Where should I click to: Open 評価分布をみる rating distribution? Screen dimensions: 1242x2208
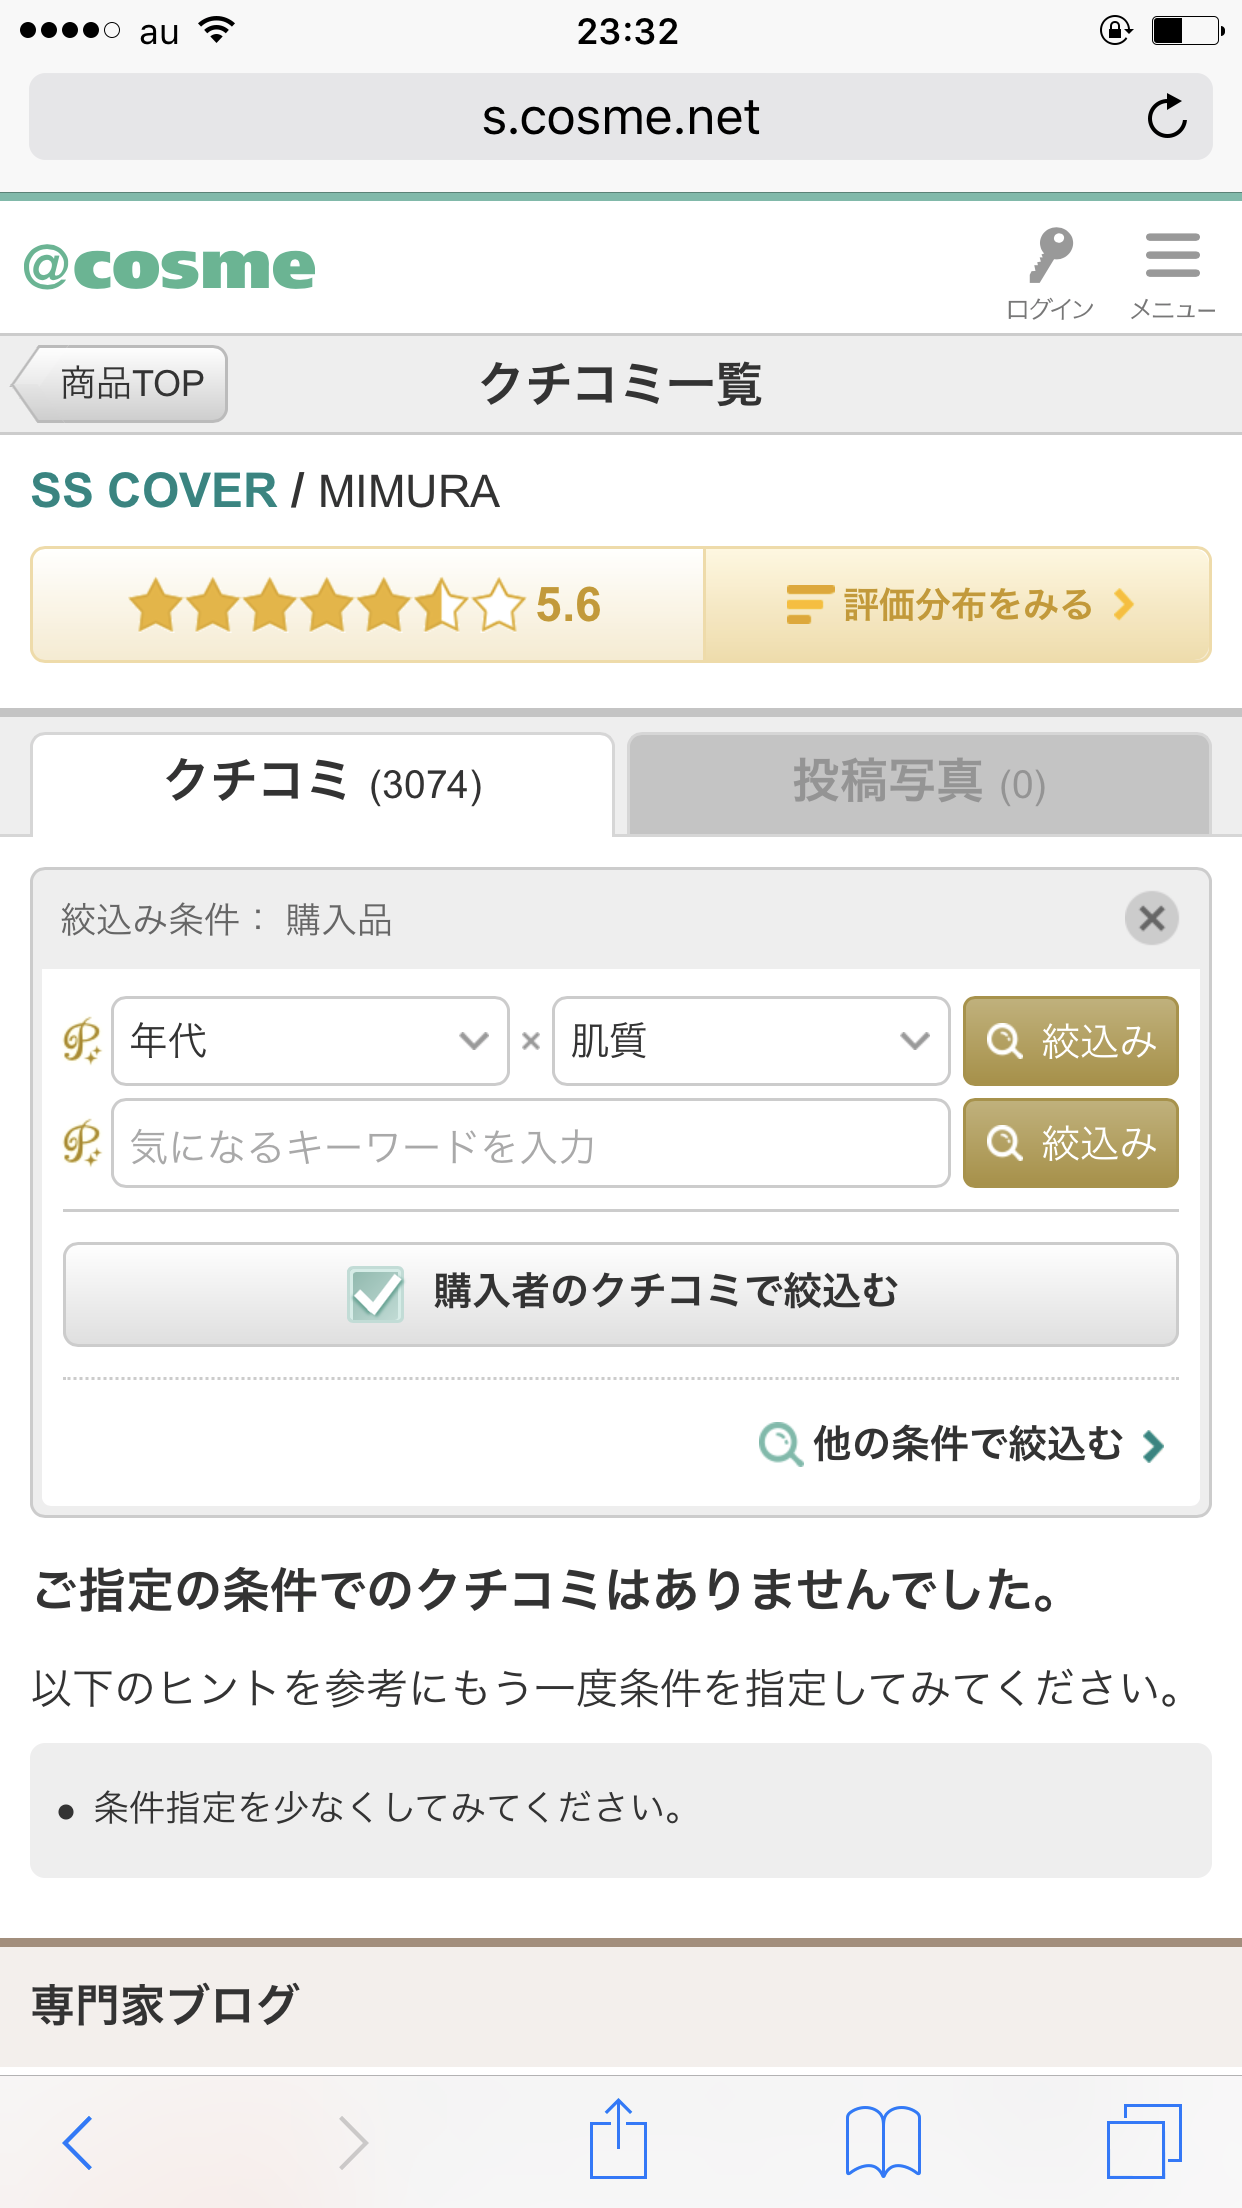pyautogui.click(x=957, y=605)
